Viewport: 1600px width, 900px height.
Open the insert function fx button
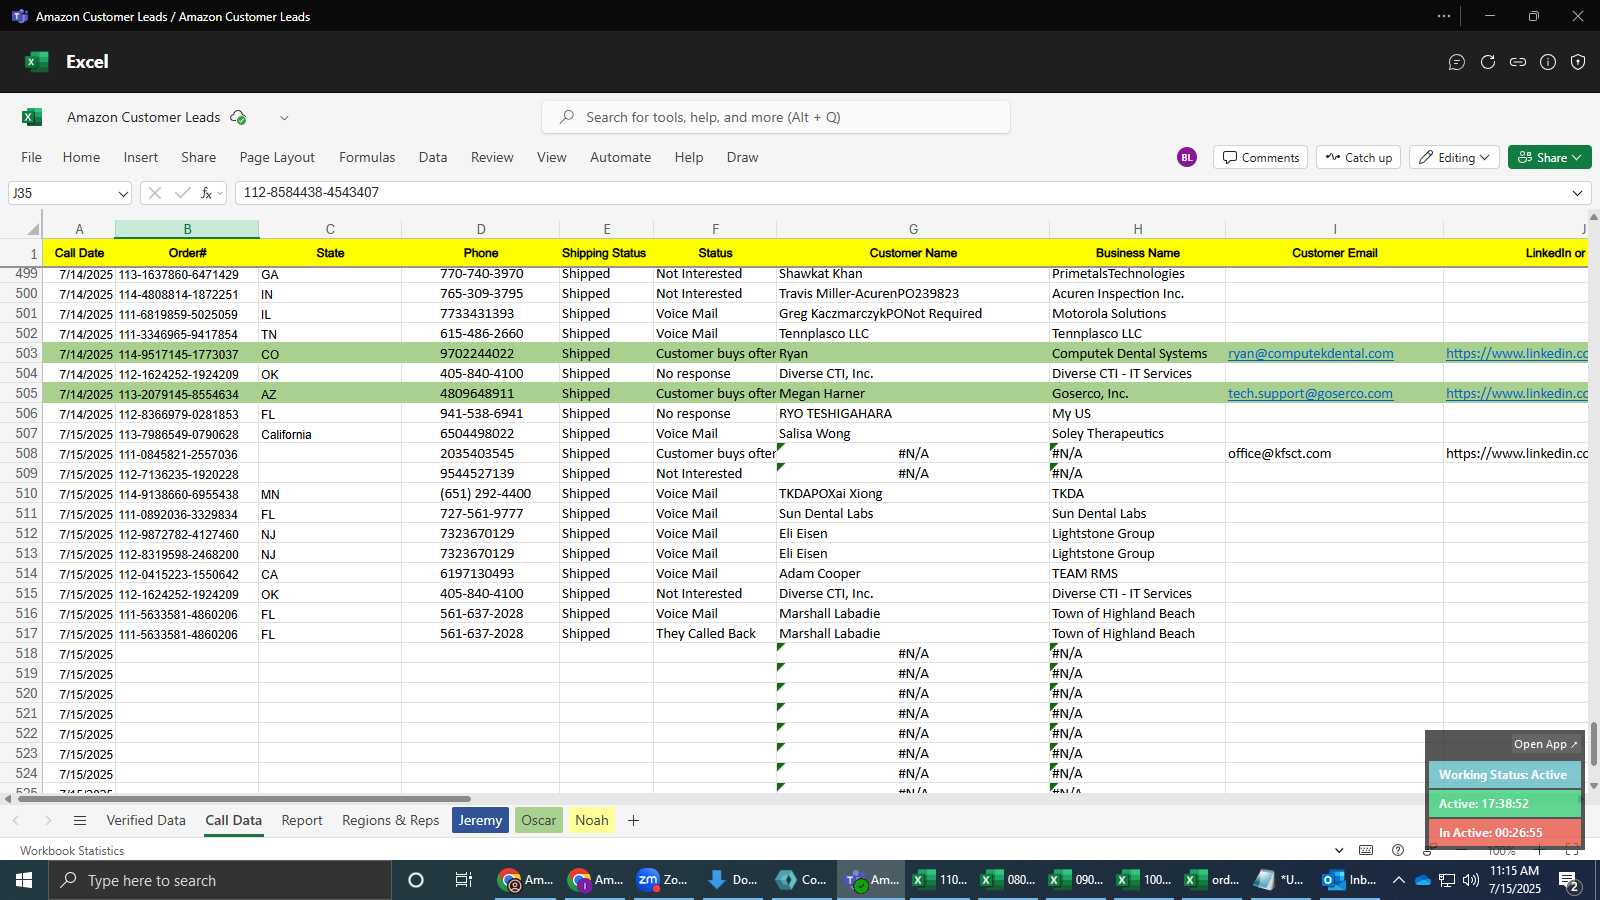click(206, 193)
